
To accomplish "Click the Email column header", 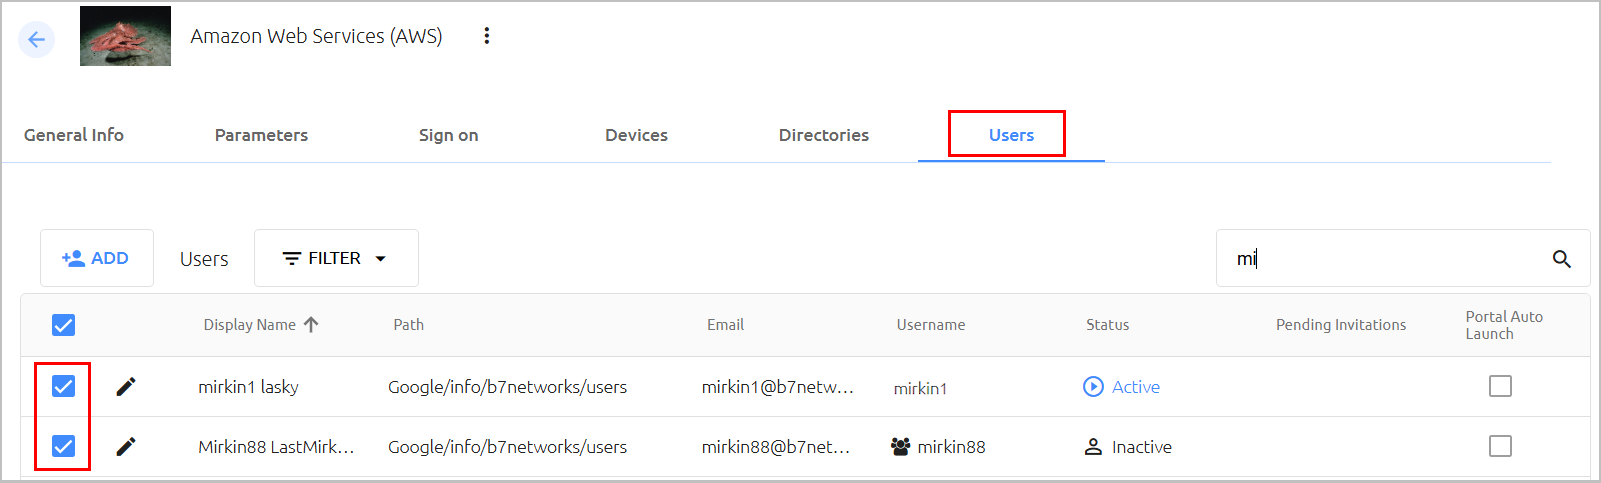I will click(725, 325).
